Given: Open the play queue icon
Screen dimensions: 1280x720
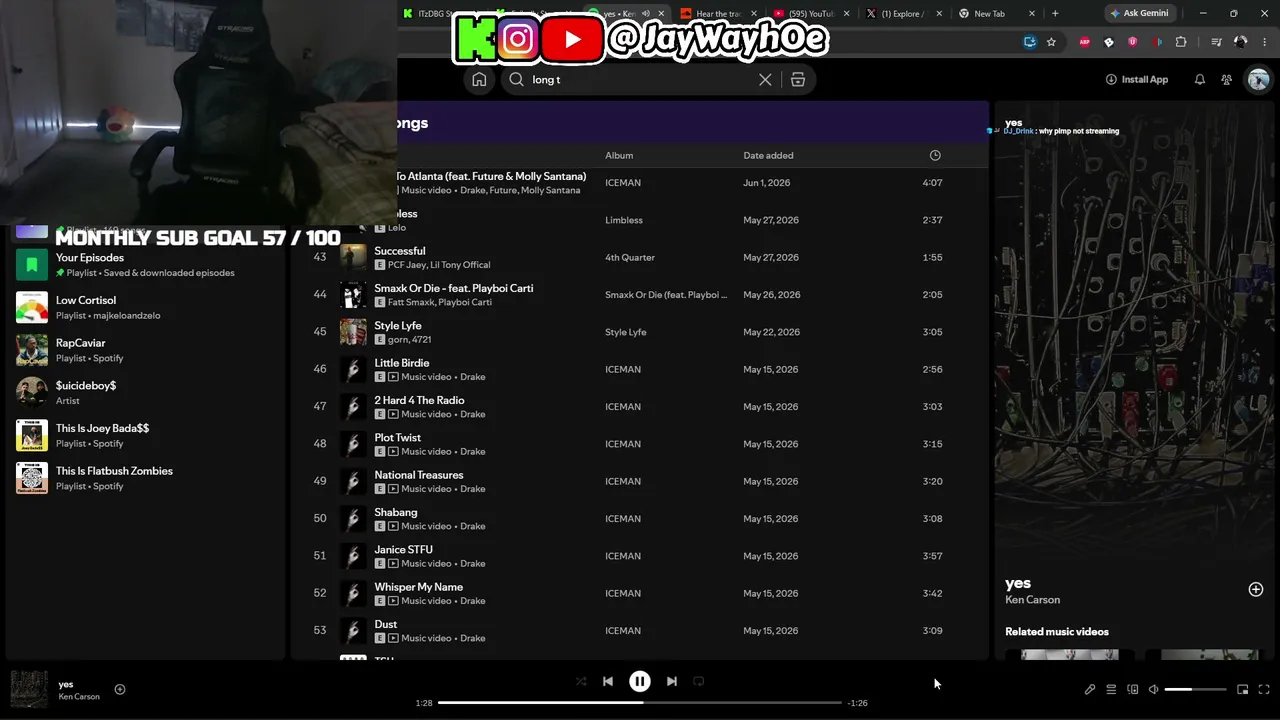Looking at the screenshot, I should pyautogui.click(x=1111, y=689).
